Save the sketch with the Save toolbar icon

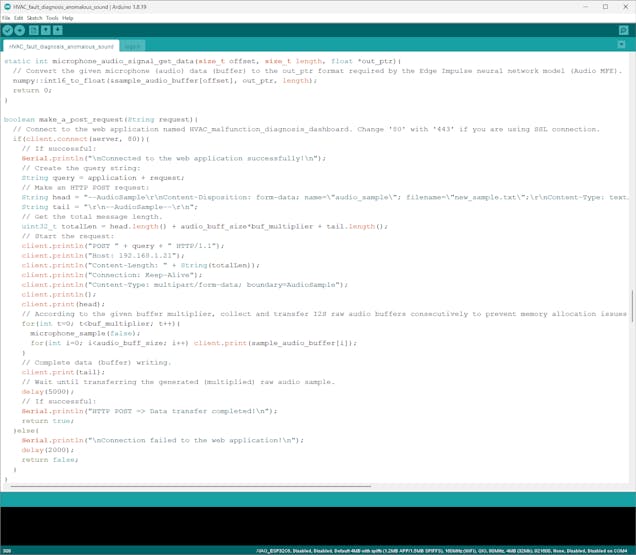pyautogui.click(x=58, y=30)
